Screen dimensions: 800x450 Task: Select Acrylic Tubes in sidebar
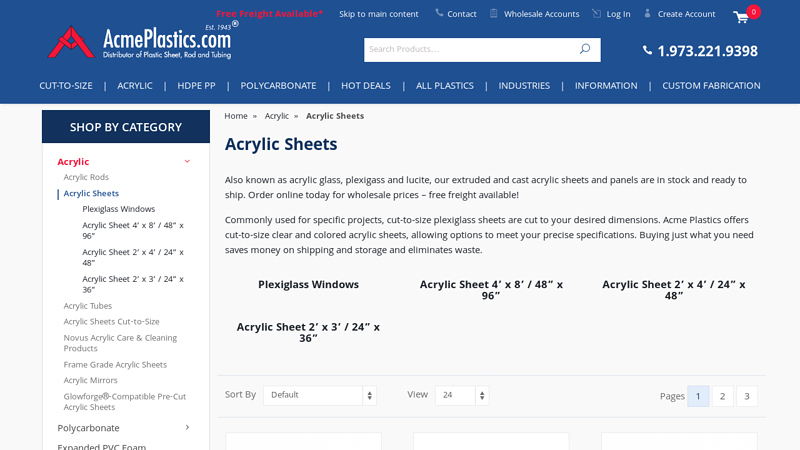pyautogui.click(x=88, y=306)
